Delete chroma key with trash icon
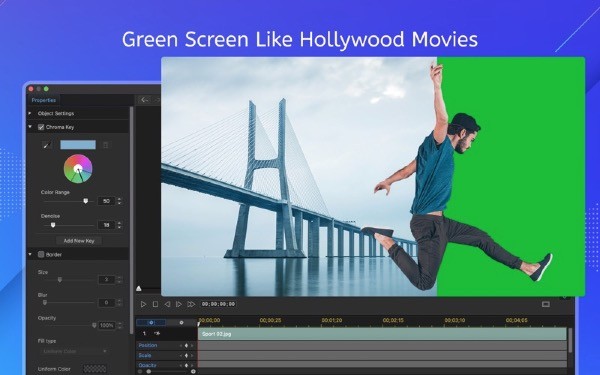This screenshot has width=600, height=375. [x=106, y=145]
